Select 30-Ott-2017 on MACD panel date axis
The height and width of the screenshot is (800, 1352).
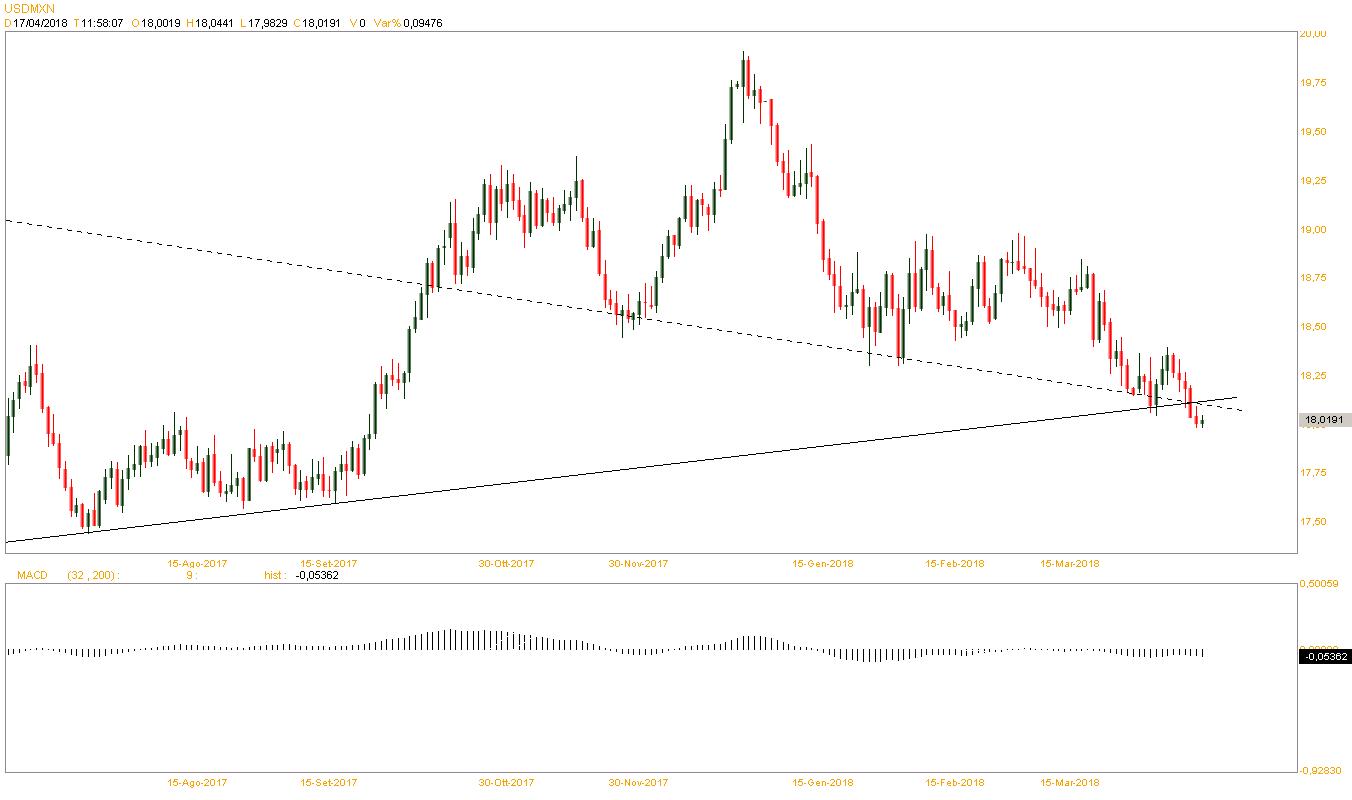point(505,782)
